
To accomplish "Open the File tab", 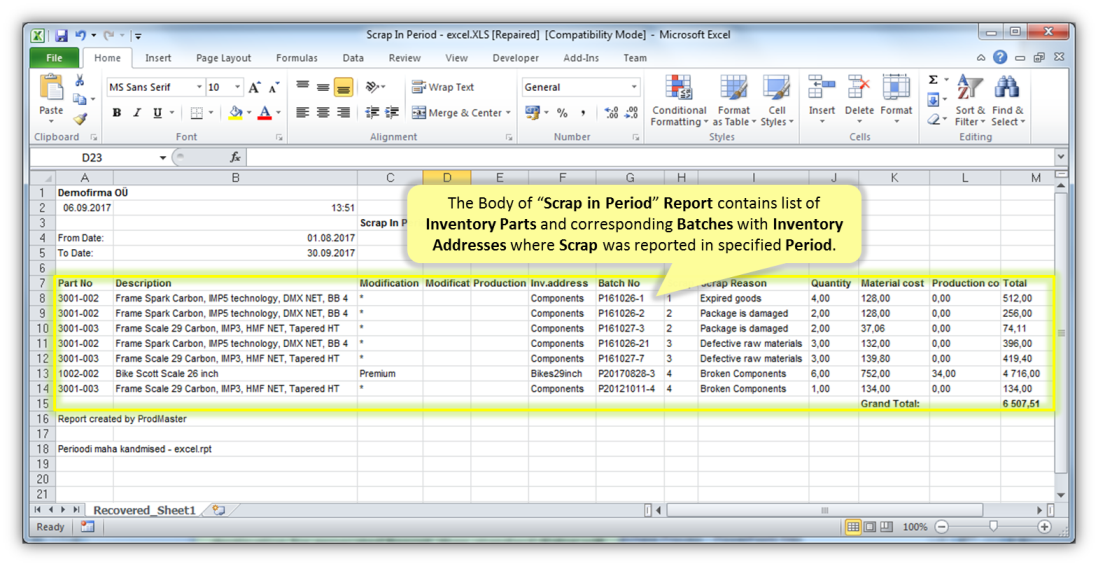I will point(55,58).
